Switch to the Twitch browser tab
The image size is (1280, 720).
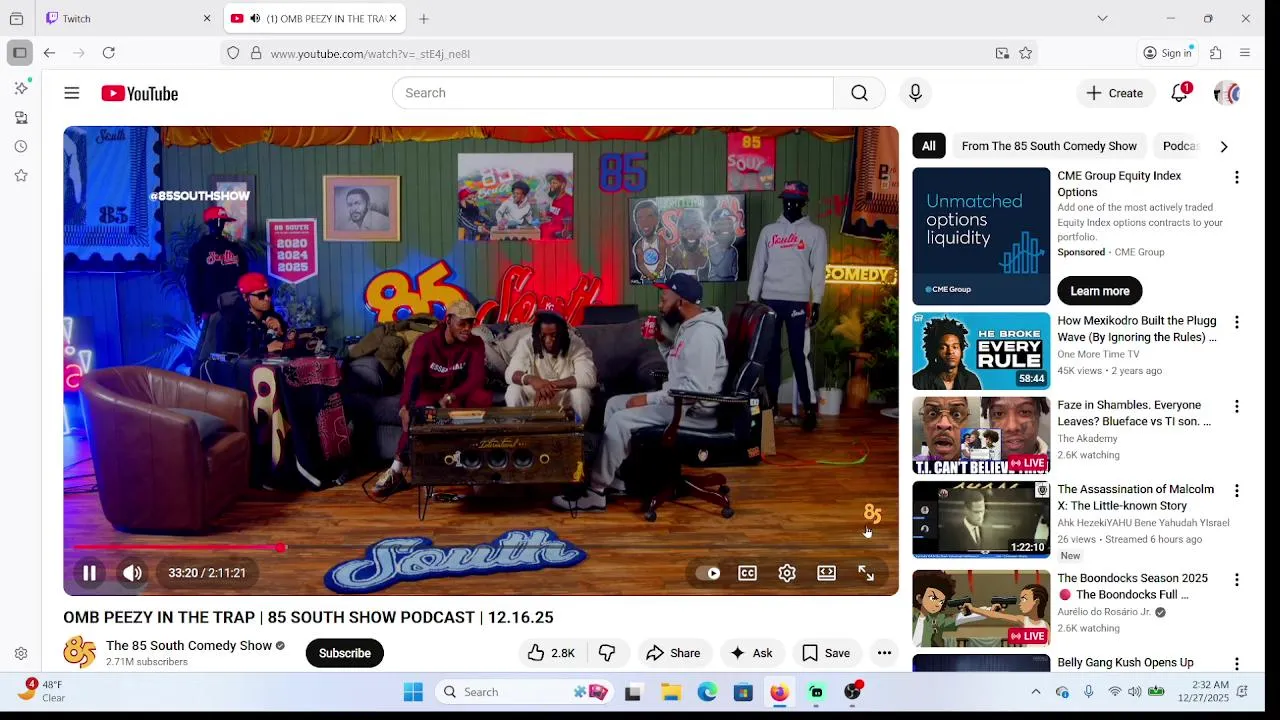click(128, 18)
